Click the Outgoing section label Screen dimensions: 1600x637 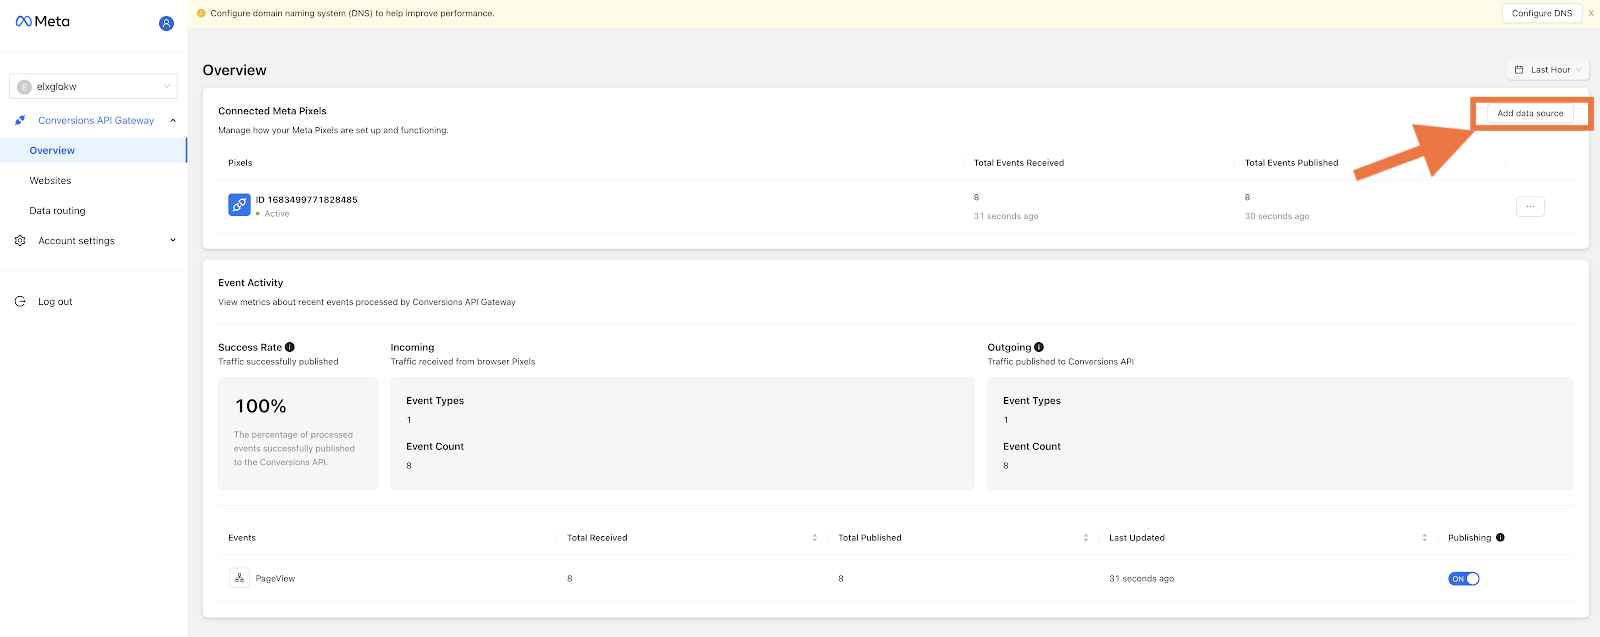tap(1009, 347)
